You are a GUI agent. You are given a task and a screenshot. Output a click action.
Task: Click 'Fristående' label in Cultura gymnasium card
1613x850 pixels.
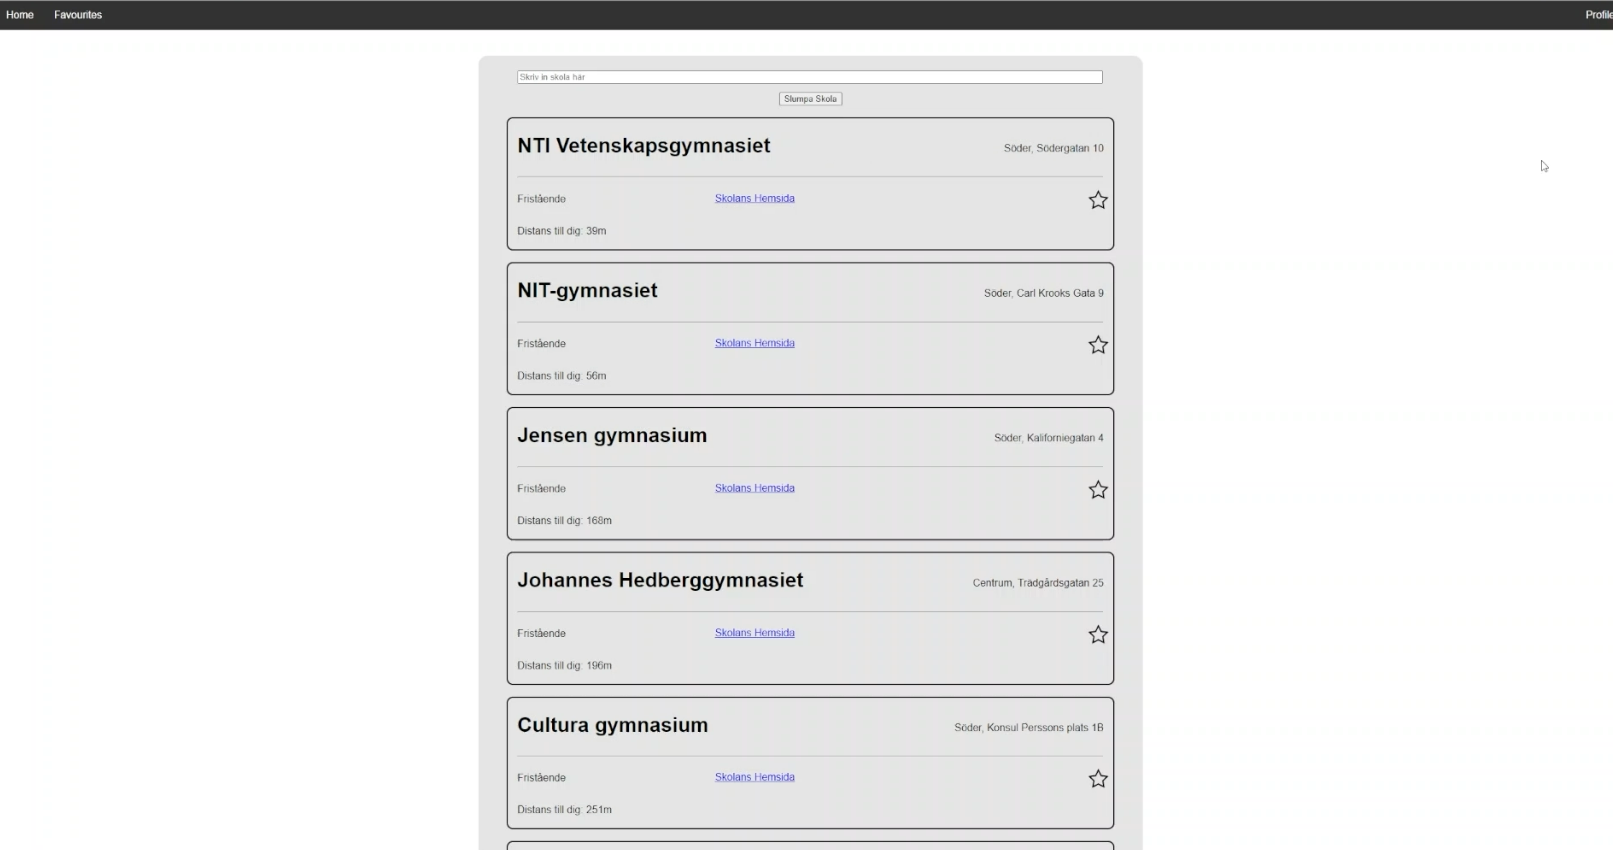click(541, 778)
